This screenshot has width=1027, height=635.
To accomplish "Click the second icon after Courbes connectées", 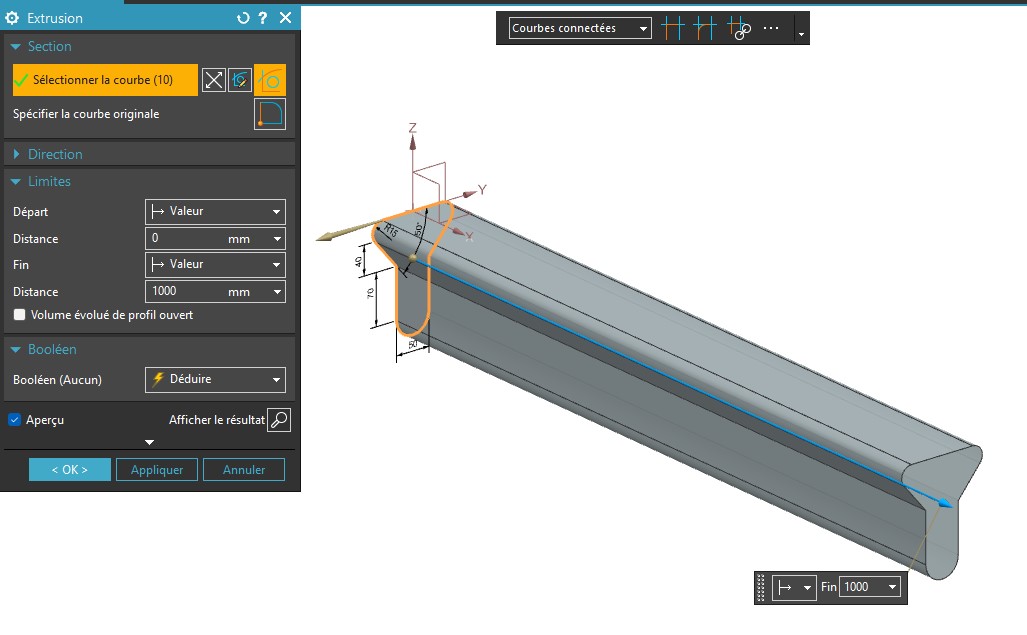I will (705, 28).
